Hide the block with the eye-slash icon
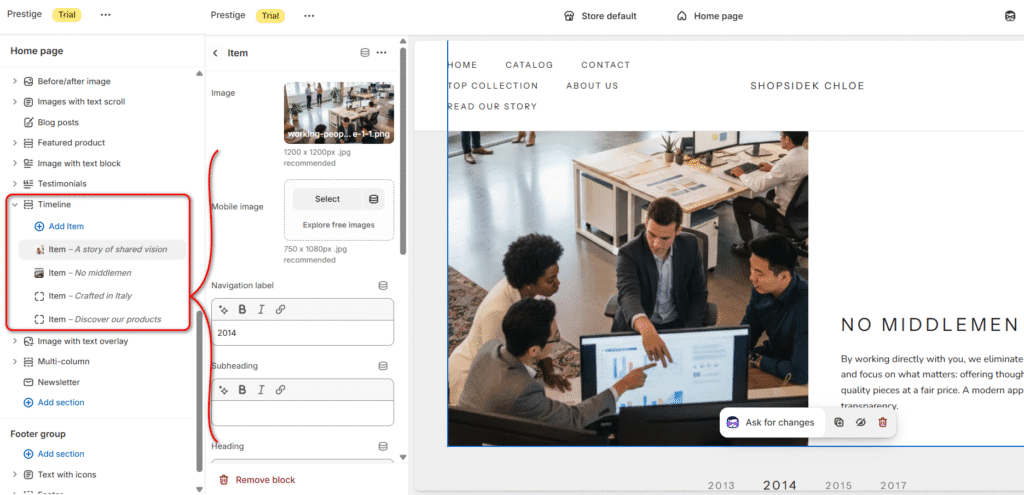 (860, 423)
